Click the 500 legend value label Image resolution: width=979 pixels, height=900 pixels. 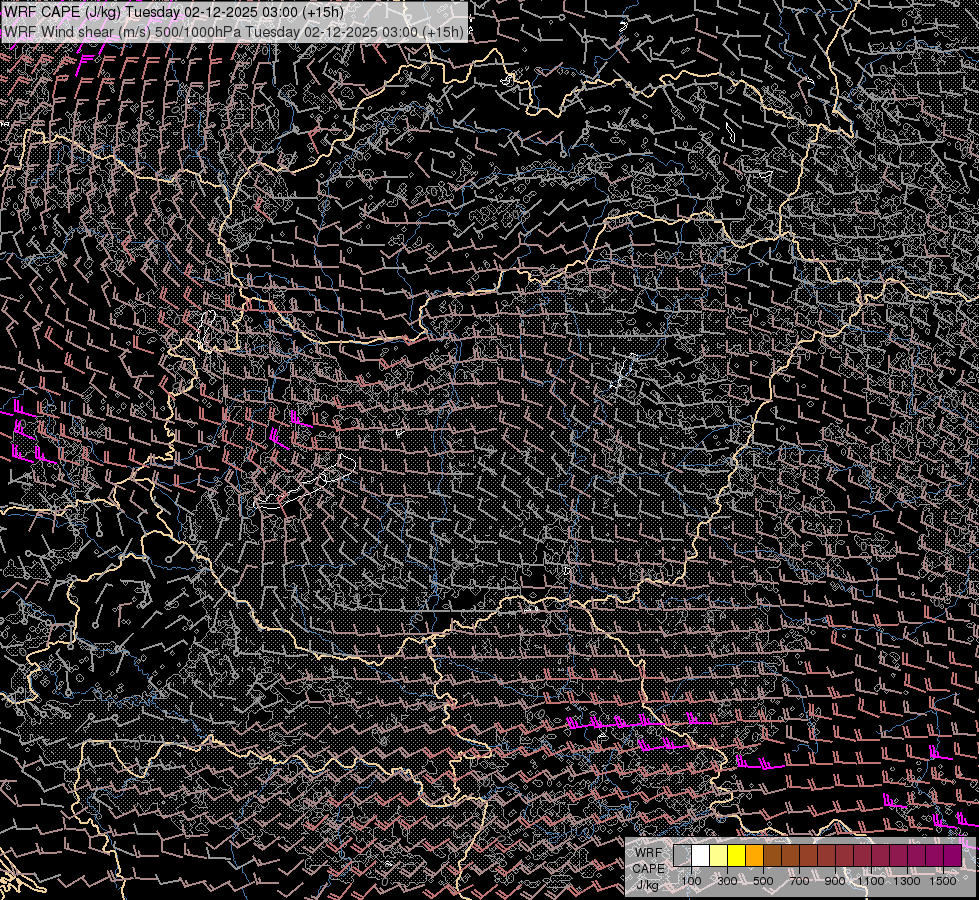(x=763, y=881)
